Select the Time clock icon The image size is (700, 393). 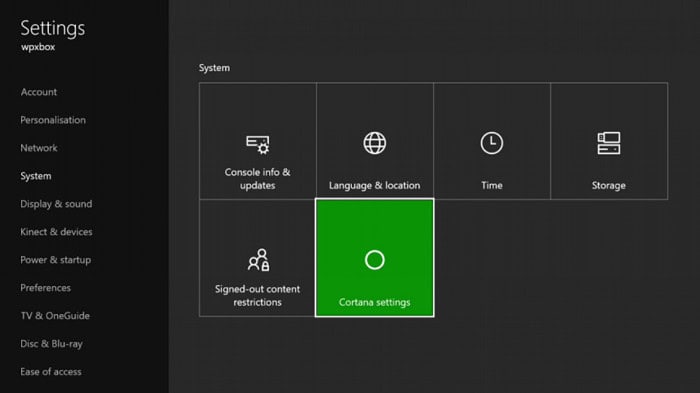pyautogui.click(x=492, y=143)
